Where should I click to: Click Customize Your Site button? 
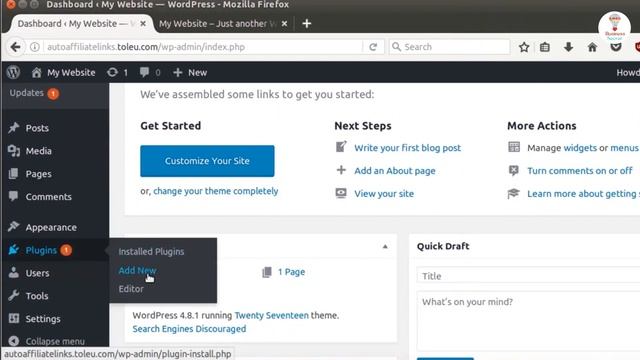[x=207, y=161]
